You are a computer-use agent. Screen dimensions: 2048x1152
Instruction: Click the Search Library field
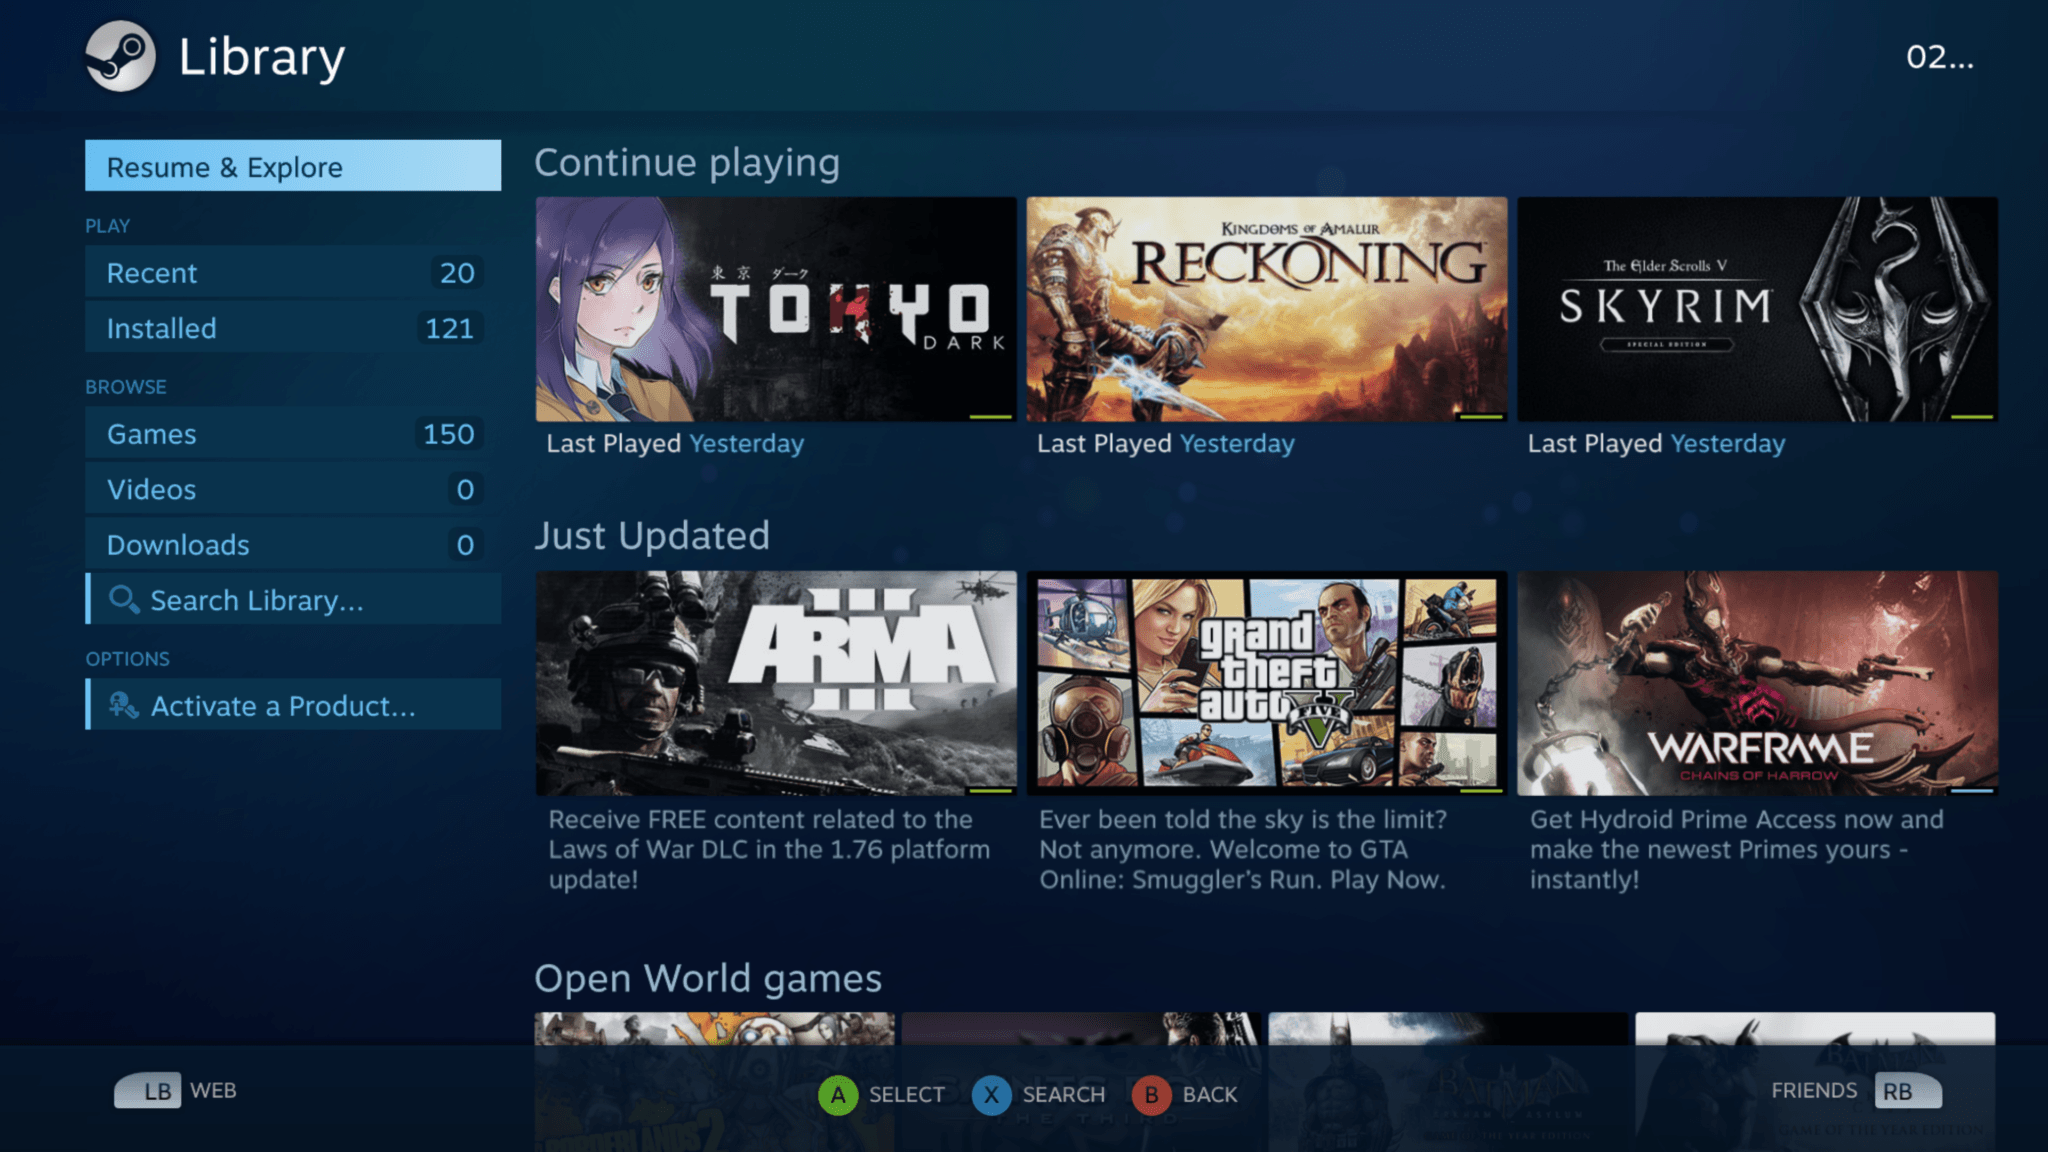click(293, 600)
